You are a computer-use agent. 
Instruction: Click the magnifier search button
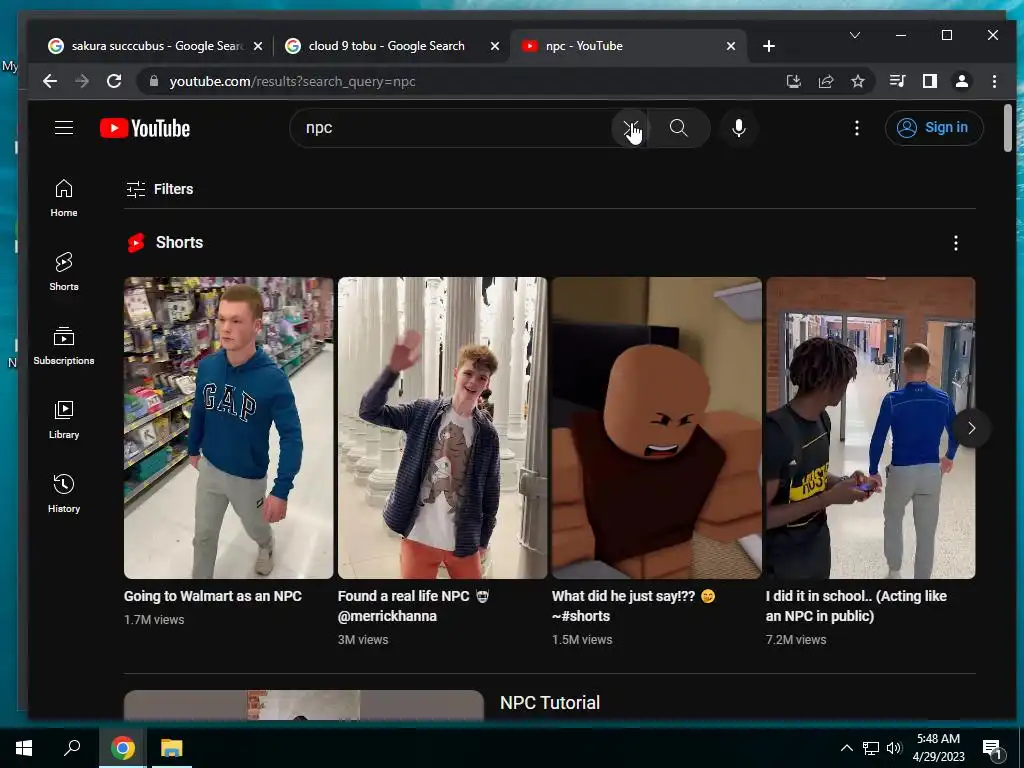pos(679,128)
